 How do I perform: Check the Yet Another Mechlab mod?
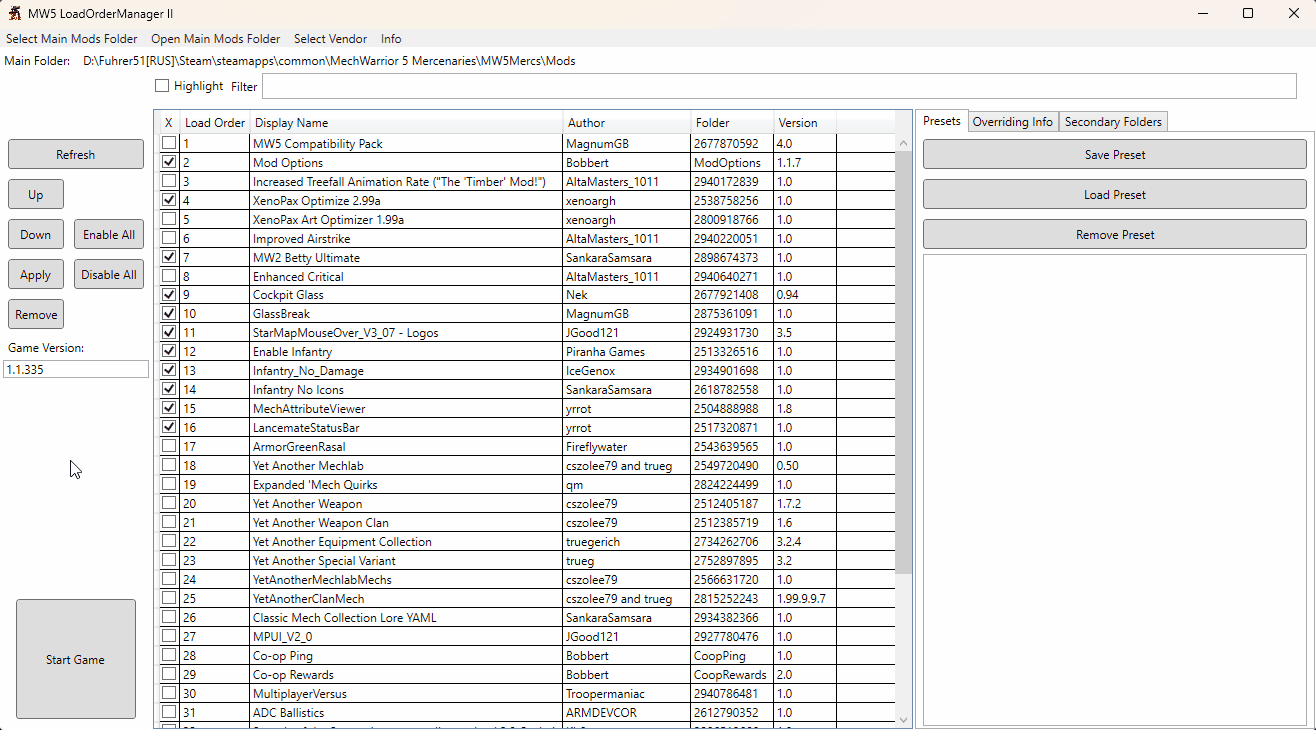[x=169, y=466]
